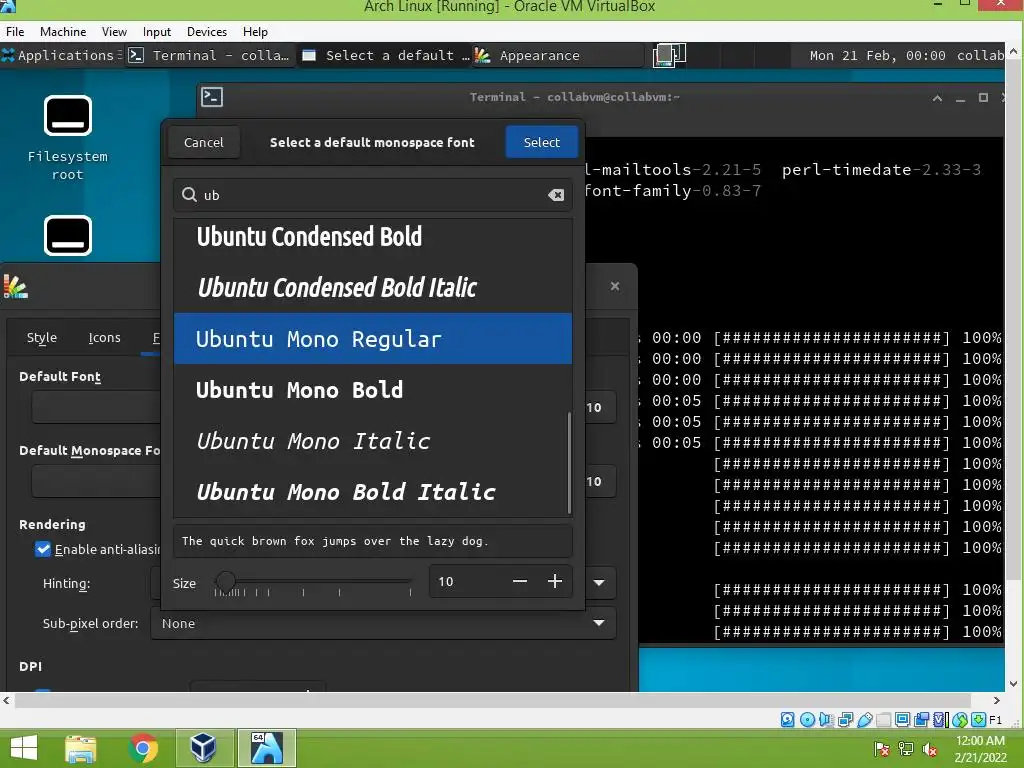Switch to Style tab in Appearance
This screenshot has width=1024, height=768.
tap(42, 337)
